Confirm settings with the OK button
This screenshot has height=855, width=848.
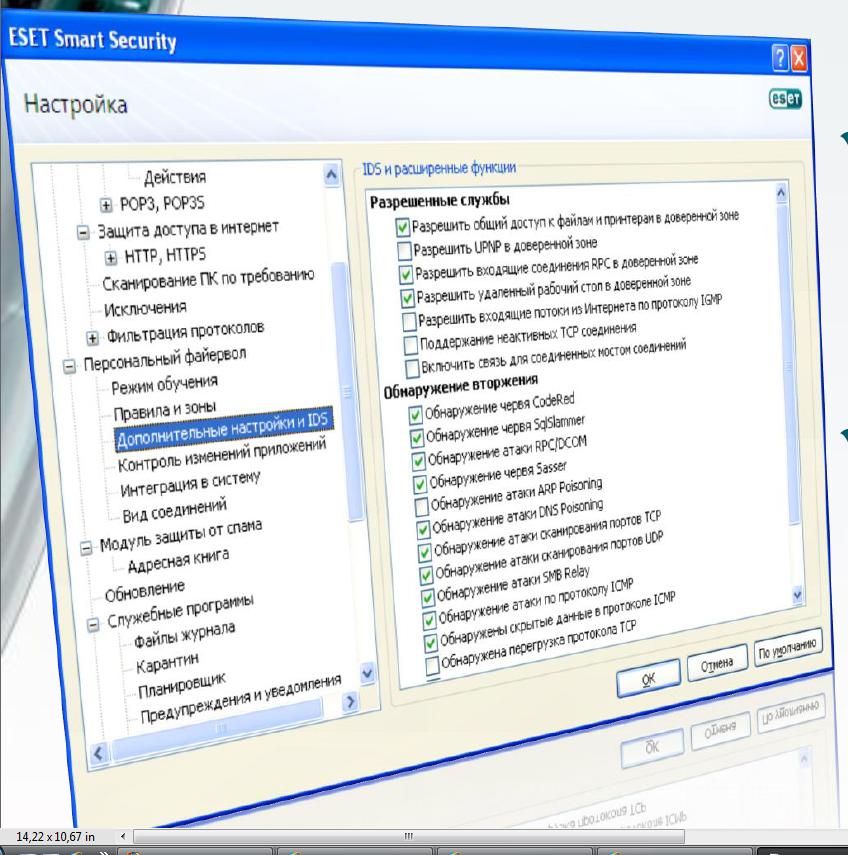[648, 678]
